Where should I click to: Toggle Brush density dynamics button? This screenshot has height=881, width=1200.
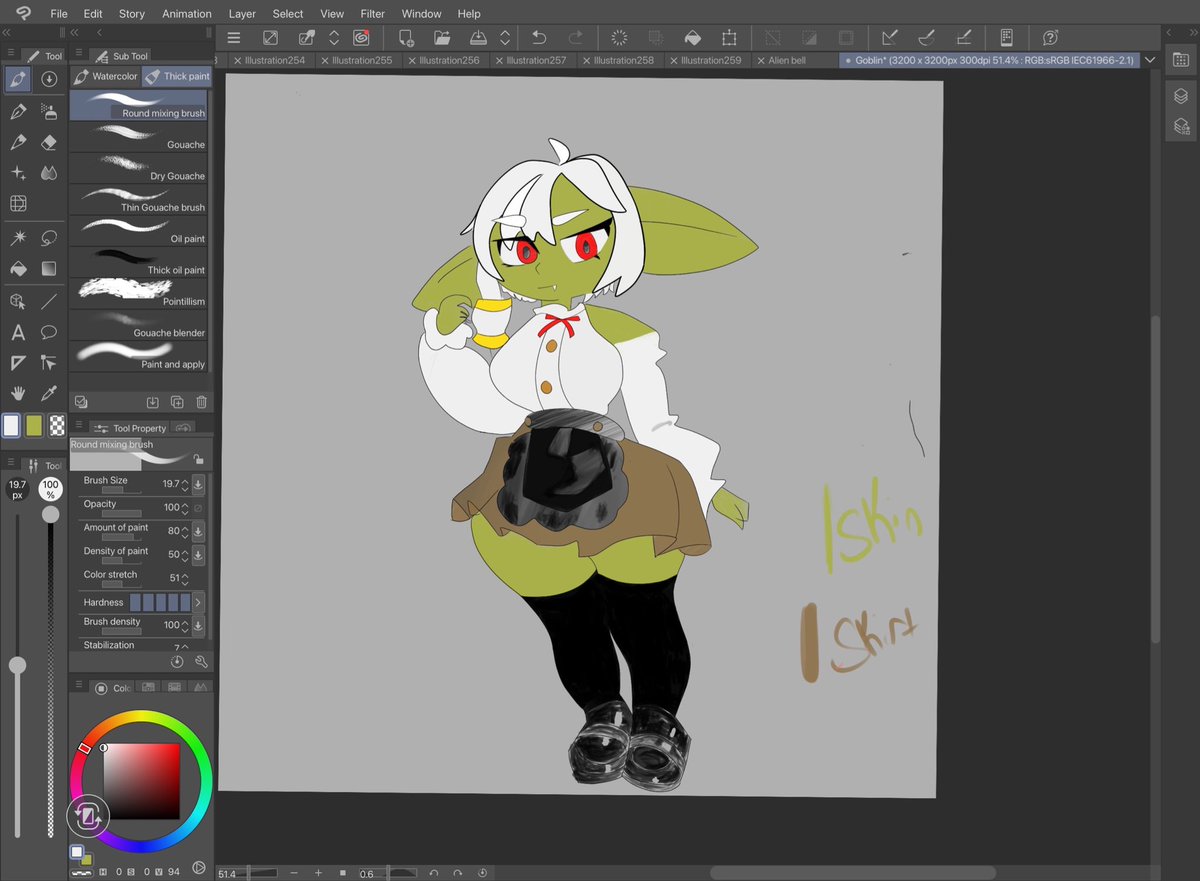coord(197,625)
